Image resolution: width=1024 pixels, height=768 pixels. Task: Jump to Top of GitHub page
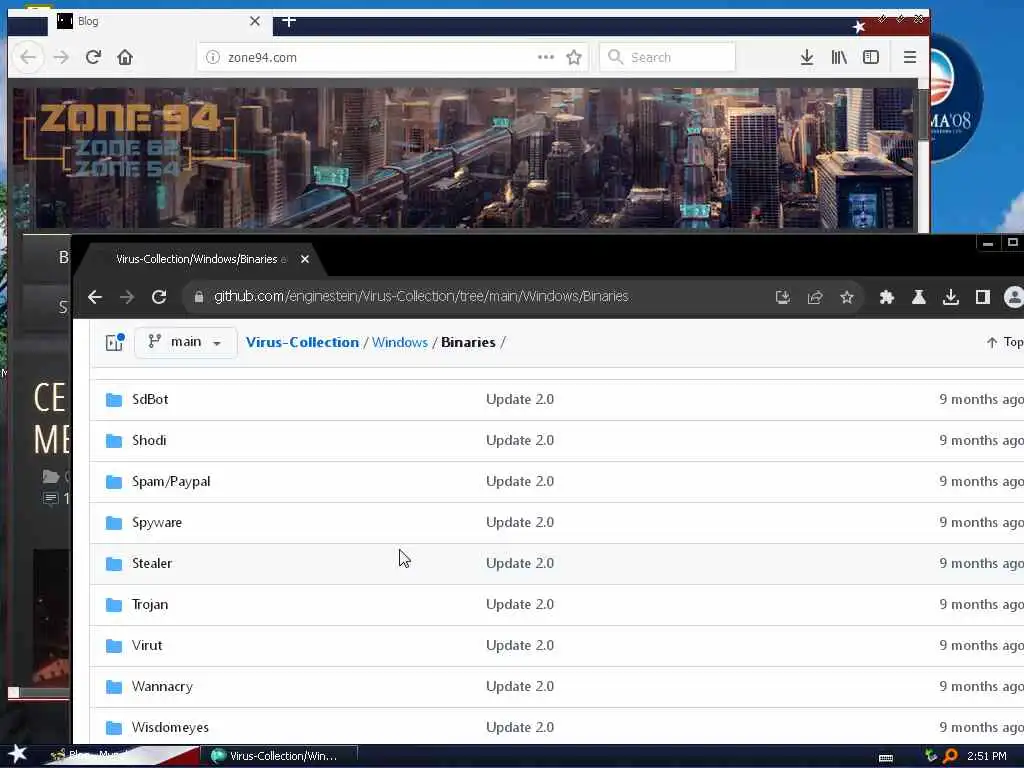click(1004, 342)
